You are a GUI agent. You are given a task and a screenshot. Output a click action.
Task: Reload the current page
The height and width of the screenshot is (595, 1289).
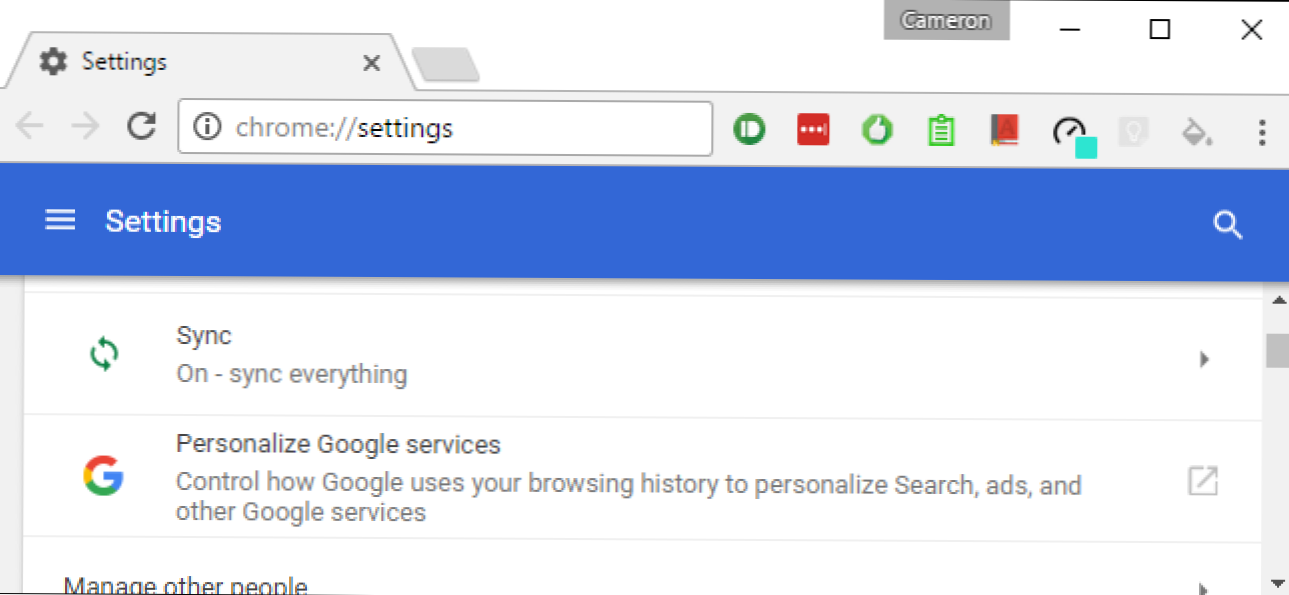tap(143, 127)
